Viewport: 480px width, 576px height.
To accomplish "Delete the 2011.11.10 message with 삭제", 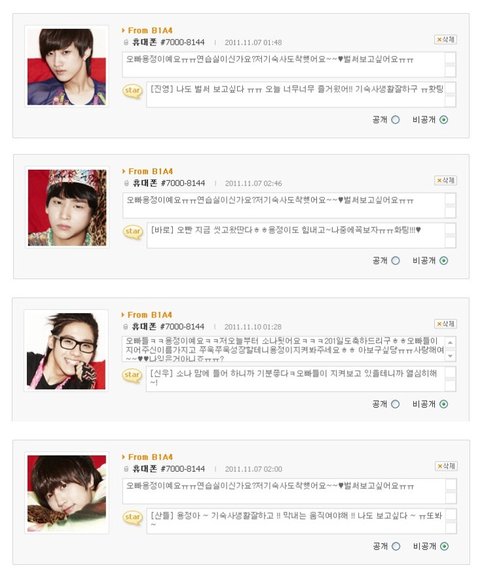I will pyautogui.click(x=445, y=324).
